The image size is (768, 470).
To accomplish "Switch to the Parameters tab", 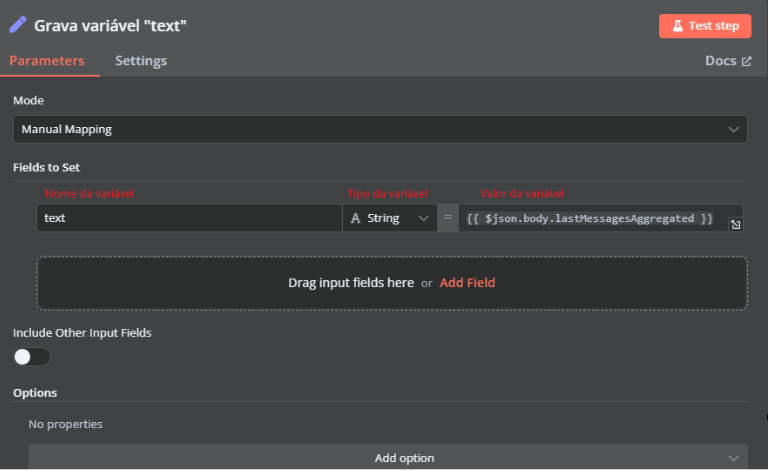I will point(47,61).
